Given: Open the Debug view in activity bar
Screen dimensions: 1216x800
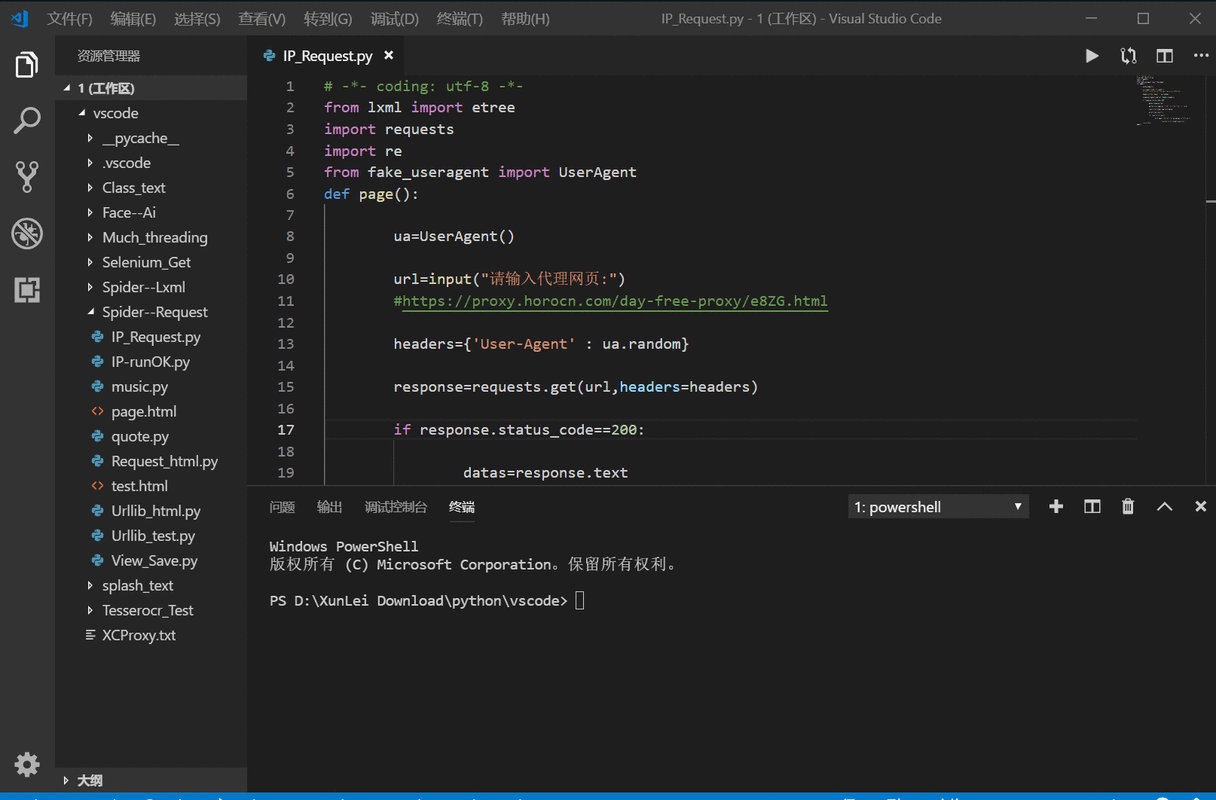Looking at the screenshot, I should [x=27, y=234].
